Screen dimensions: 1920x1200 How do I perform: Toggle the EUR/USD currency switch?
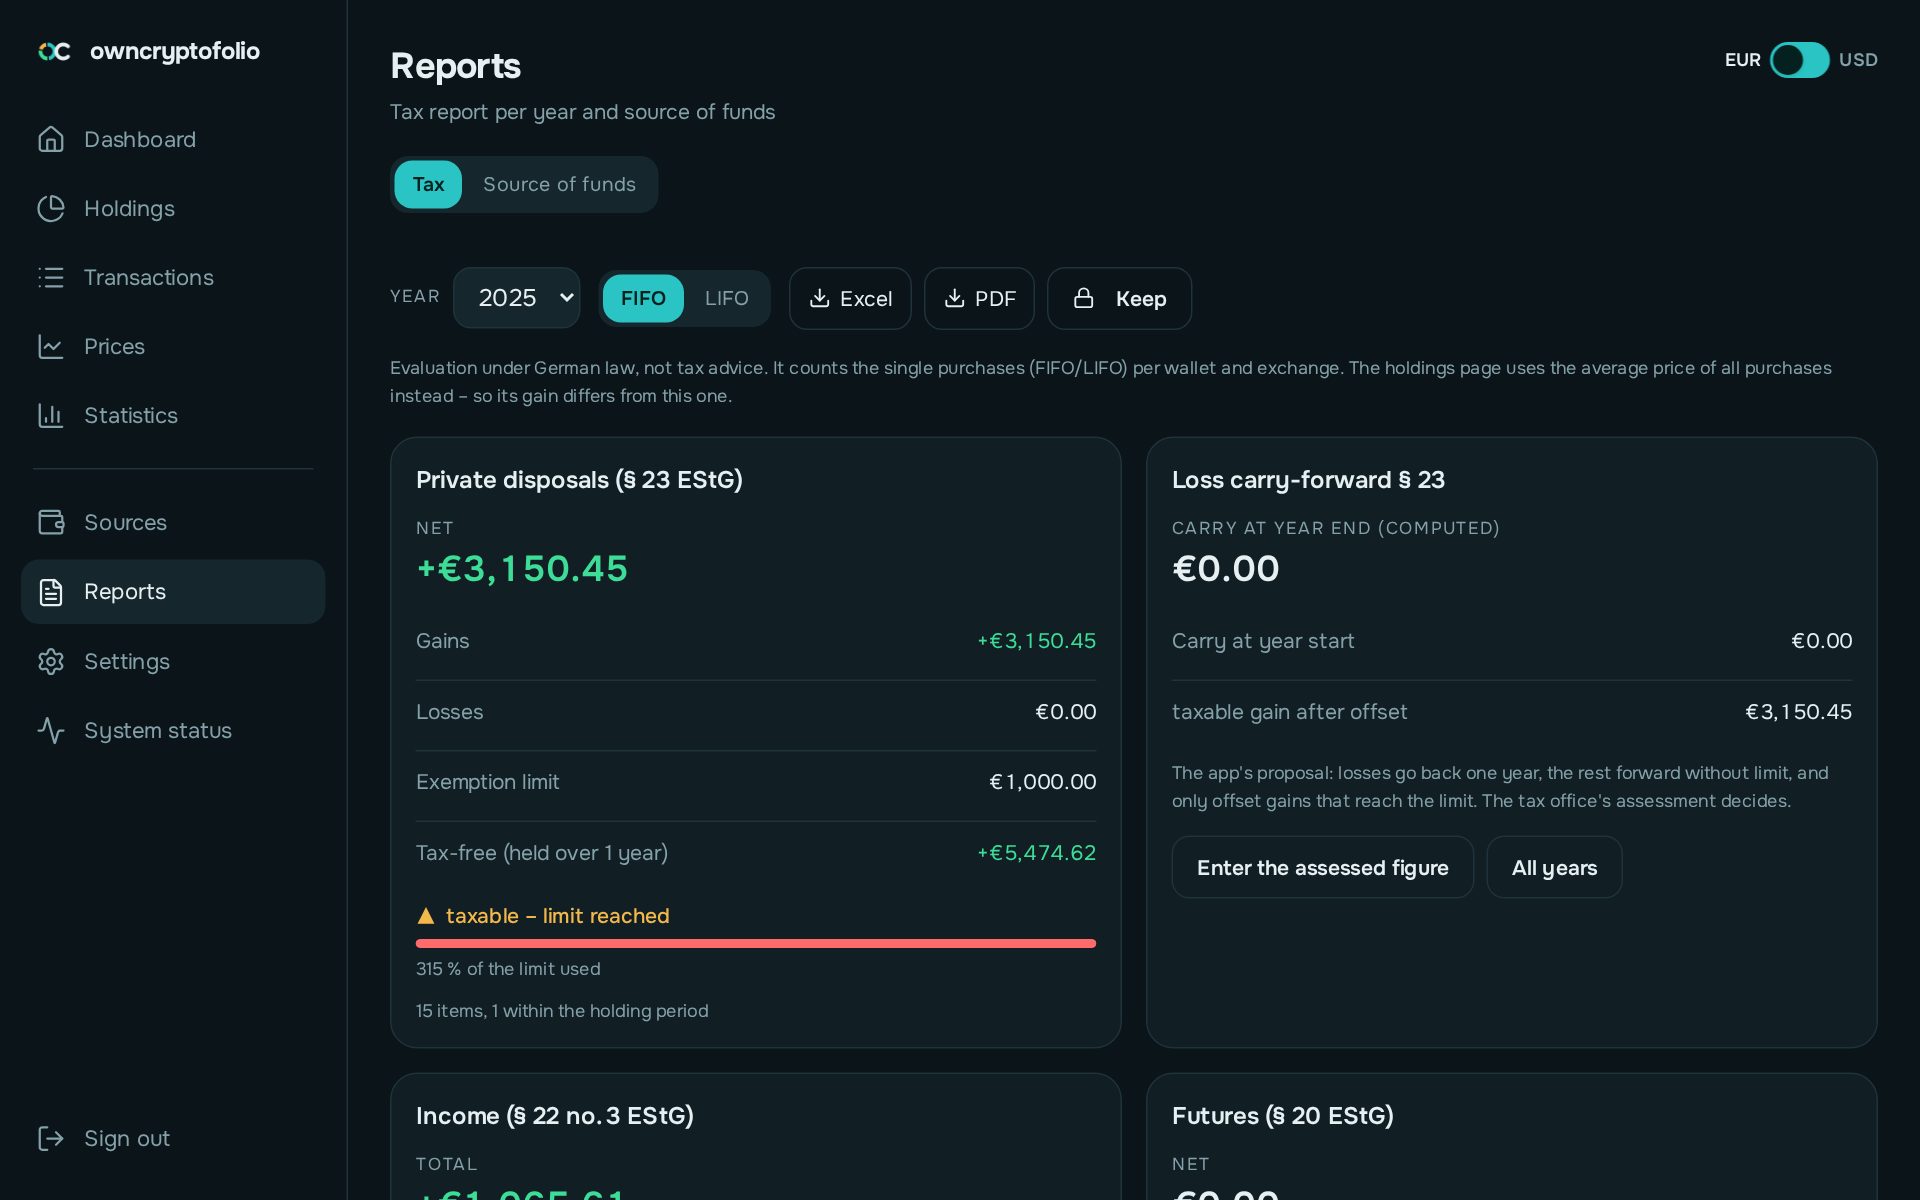[1799, 60]
